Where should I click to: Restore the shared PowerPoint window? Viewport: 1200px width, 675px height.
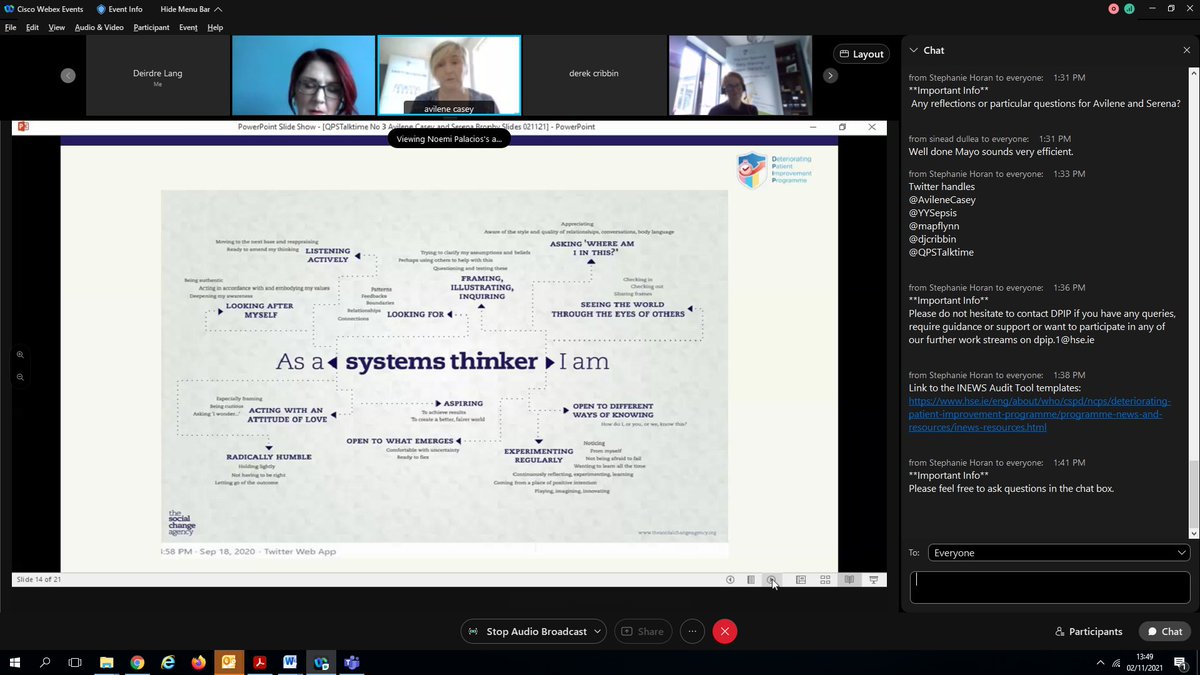pos(842,127)
